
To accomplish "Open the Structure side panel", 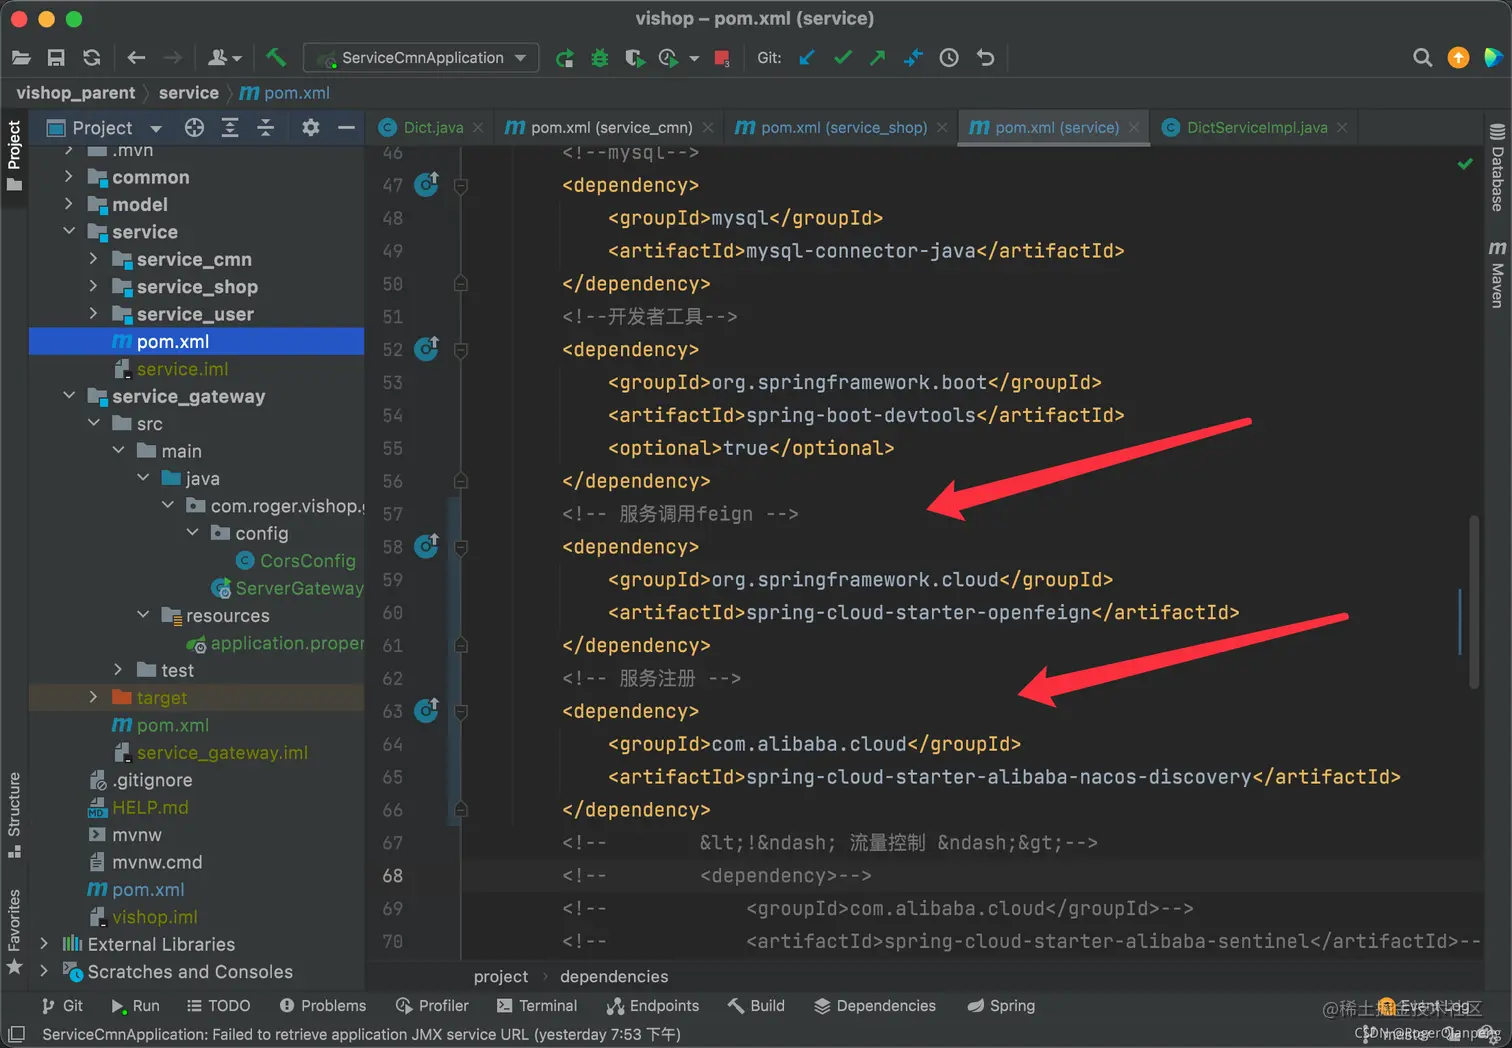I will coord(14,815).
